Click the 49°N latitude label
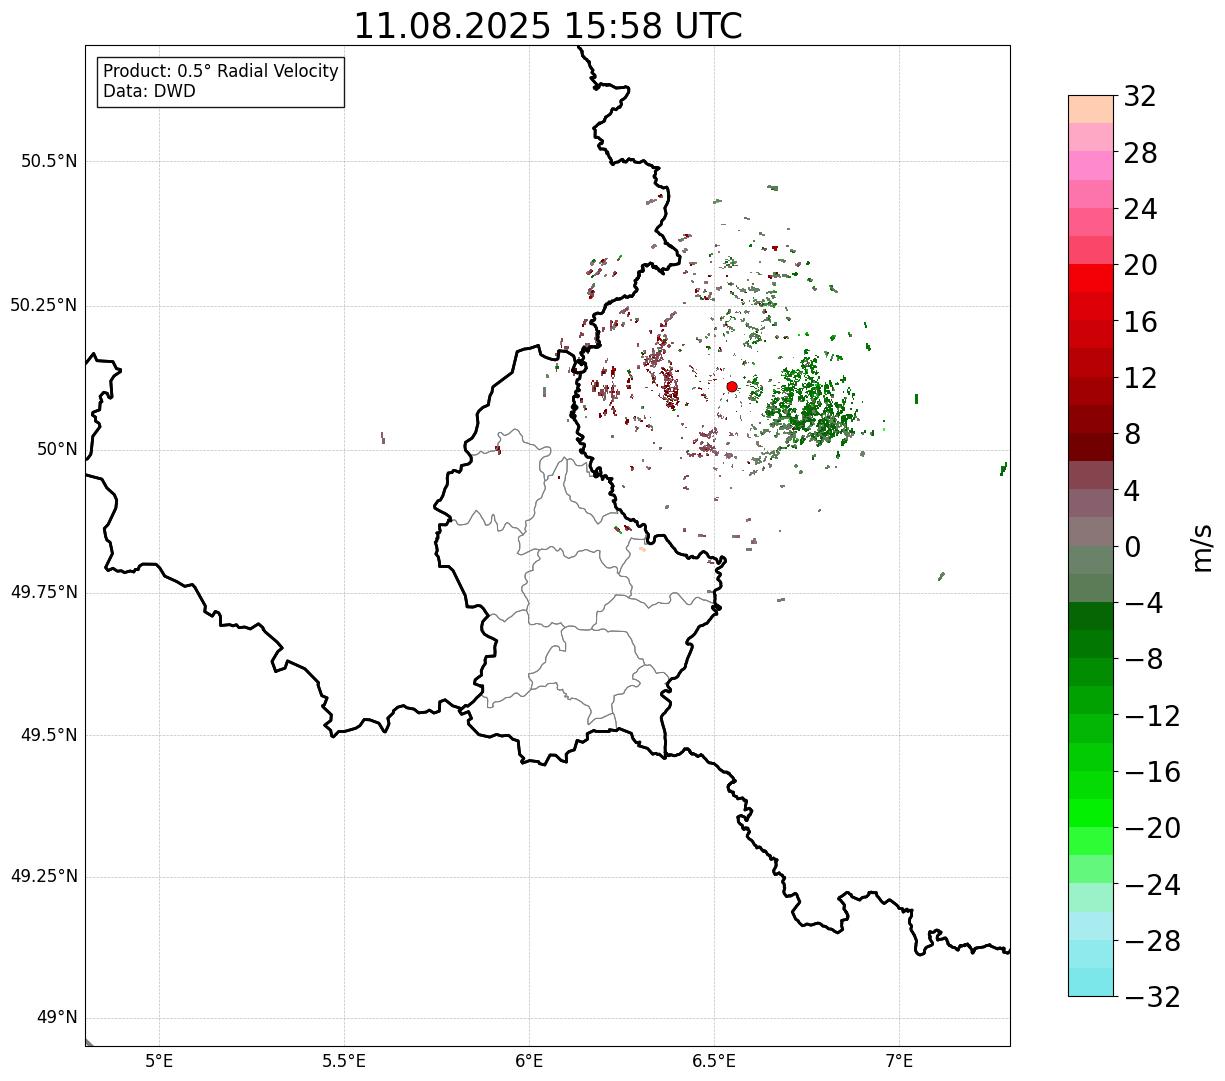Image resolution: width=1225 pixels, height=1081 pixels. (56, 1018)
